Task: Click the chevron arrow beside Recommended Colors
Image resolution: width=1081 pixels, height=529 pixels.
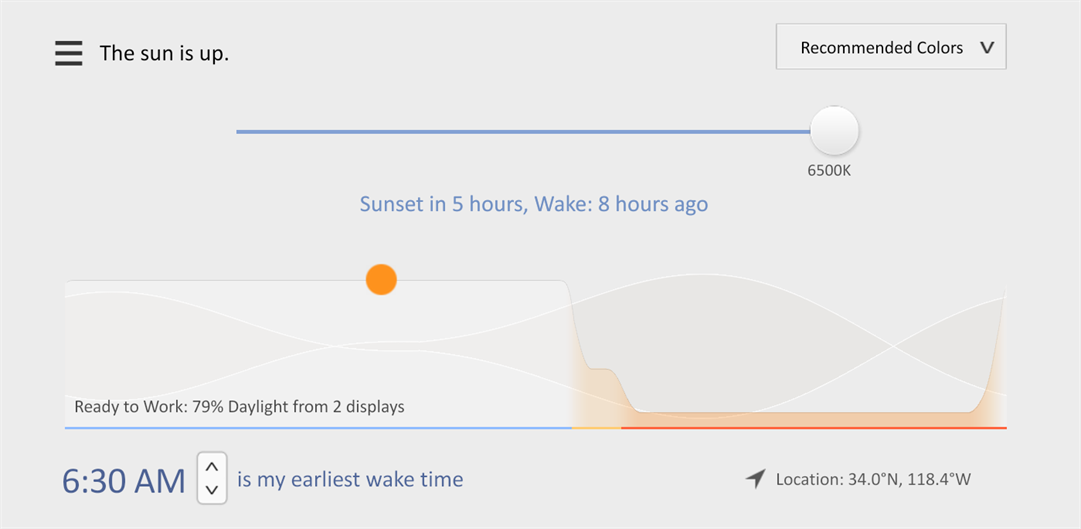Action: click(x=987, y=48)
